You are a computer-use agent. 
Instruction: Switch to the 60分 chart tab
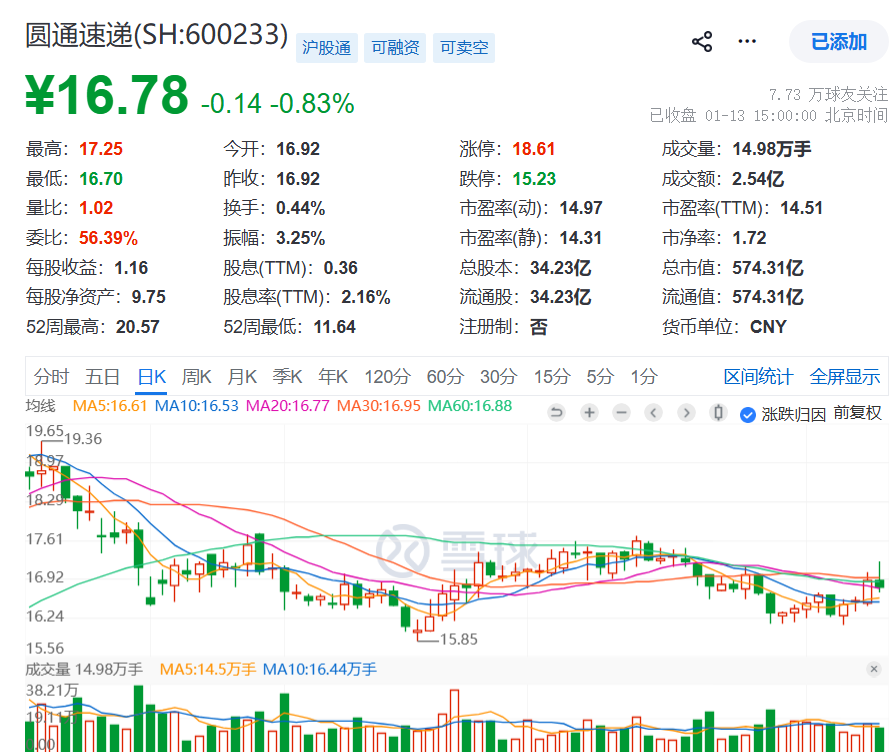coord(445,377)
